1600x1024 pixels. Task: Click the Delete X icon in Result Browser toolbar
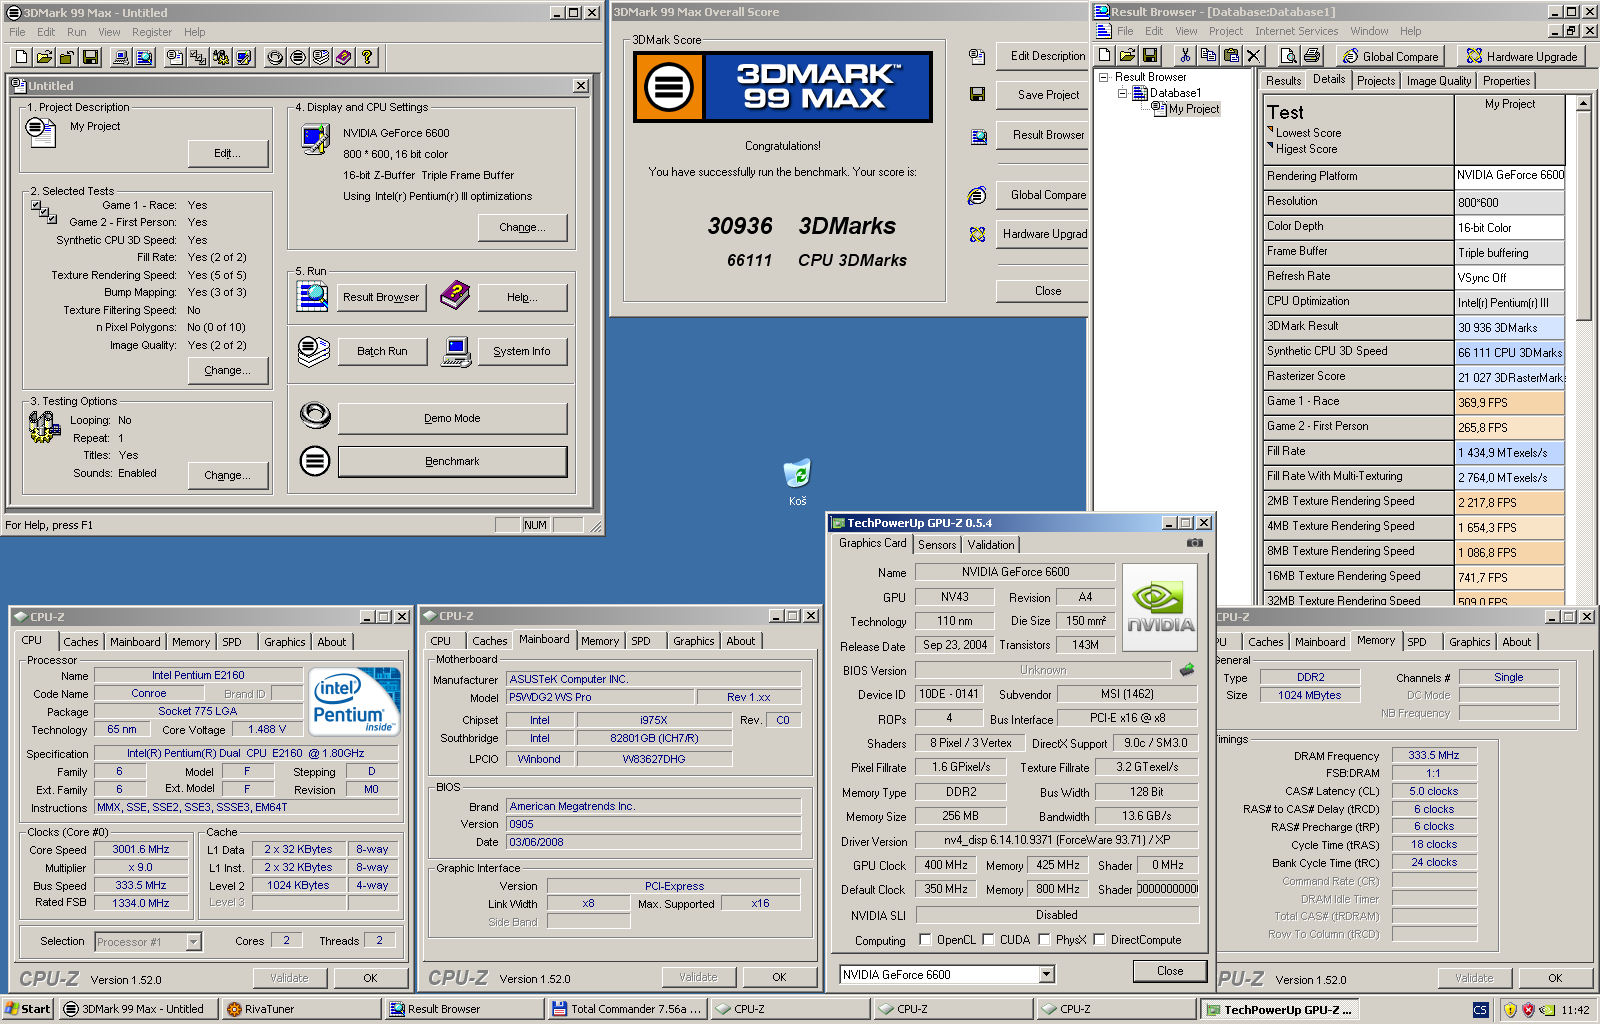pyautogui.click(x=1254, y=55)
